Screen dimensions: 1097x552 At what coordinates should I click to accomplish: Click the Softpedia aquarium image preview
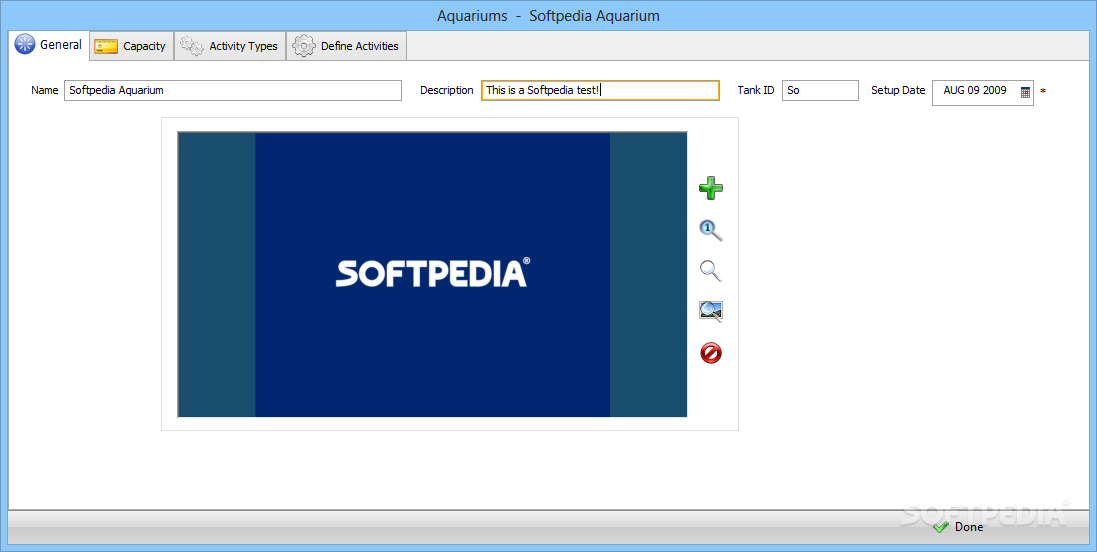432,274
